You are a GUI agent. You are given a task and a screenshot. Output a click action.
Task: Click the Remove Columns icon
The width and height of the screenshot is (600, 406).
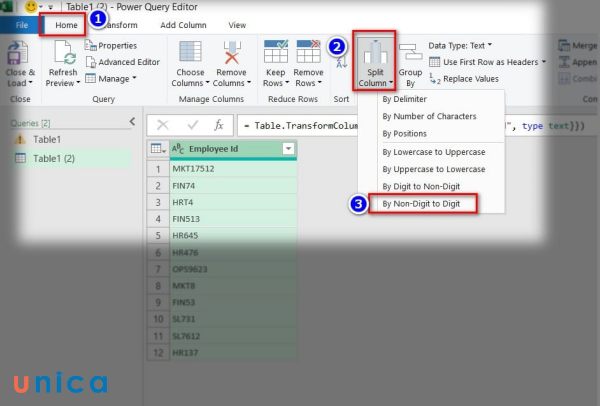[x=232, y=53]
